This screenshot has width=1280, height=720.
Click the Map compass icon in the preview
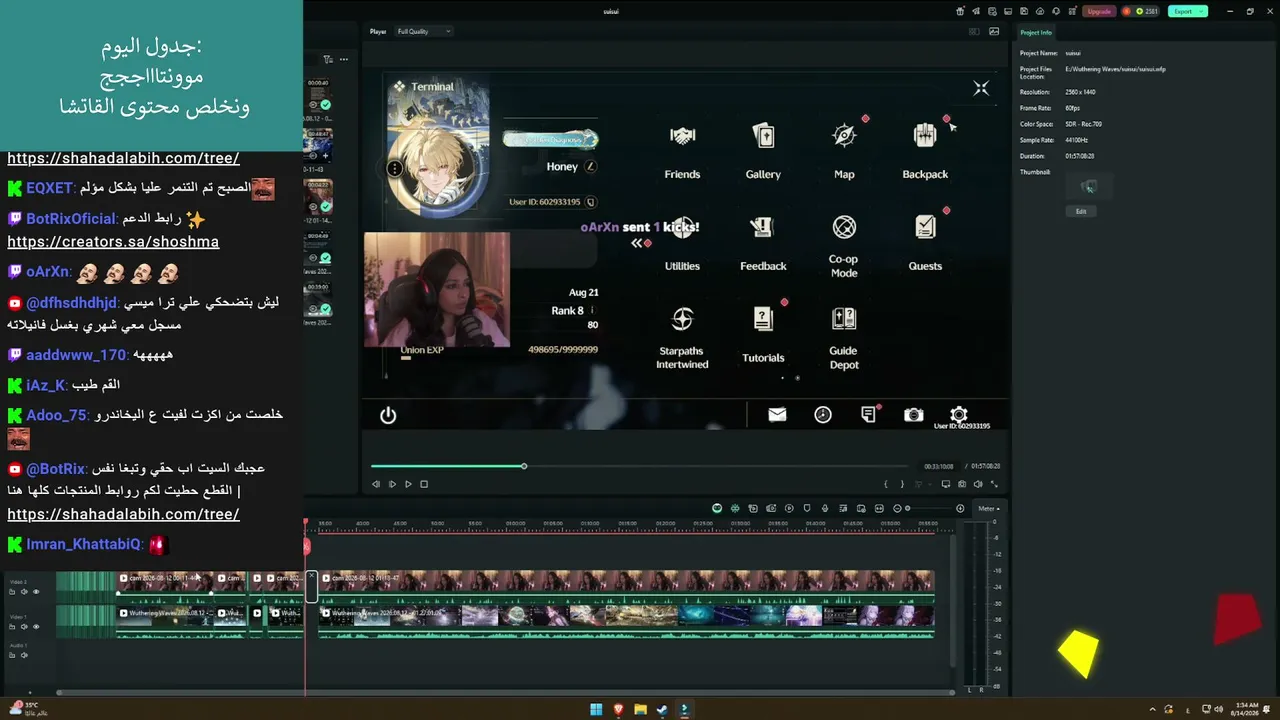pos(844,136)
